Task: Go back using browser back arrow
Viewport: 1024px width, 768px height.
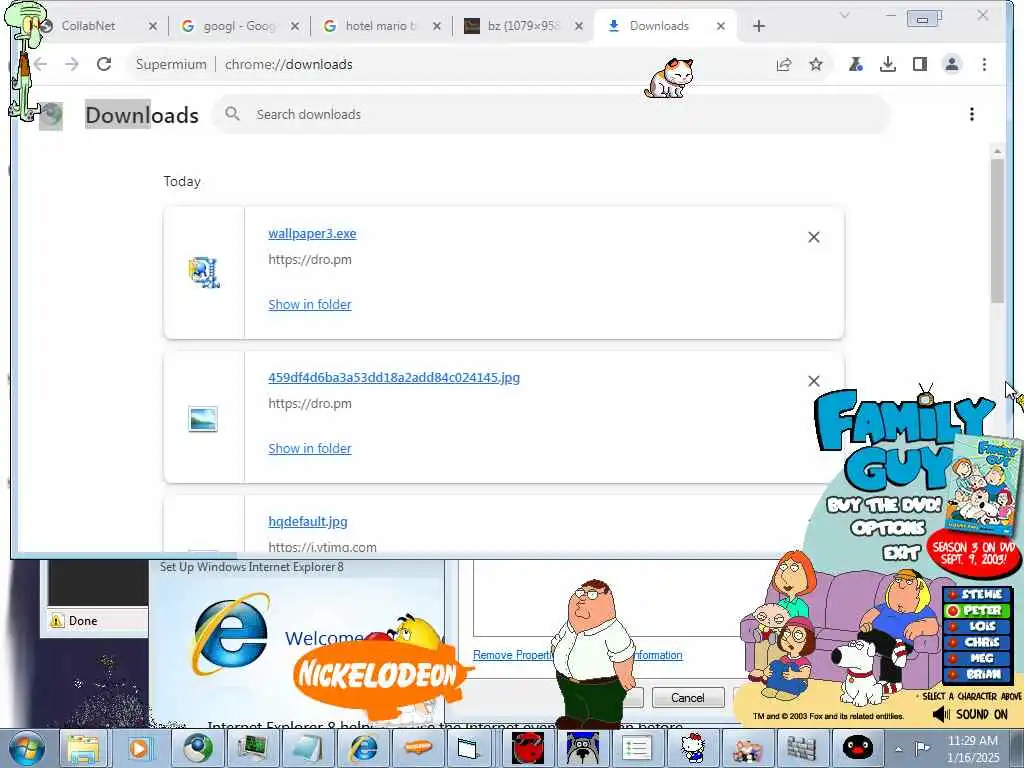Action: (x=40, y=64)
